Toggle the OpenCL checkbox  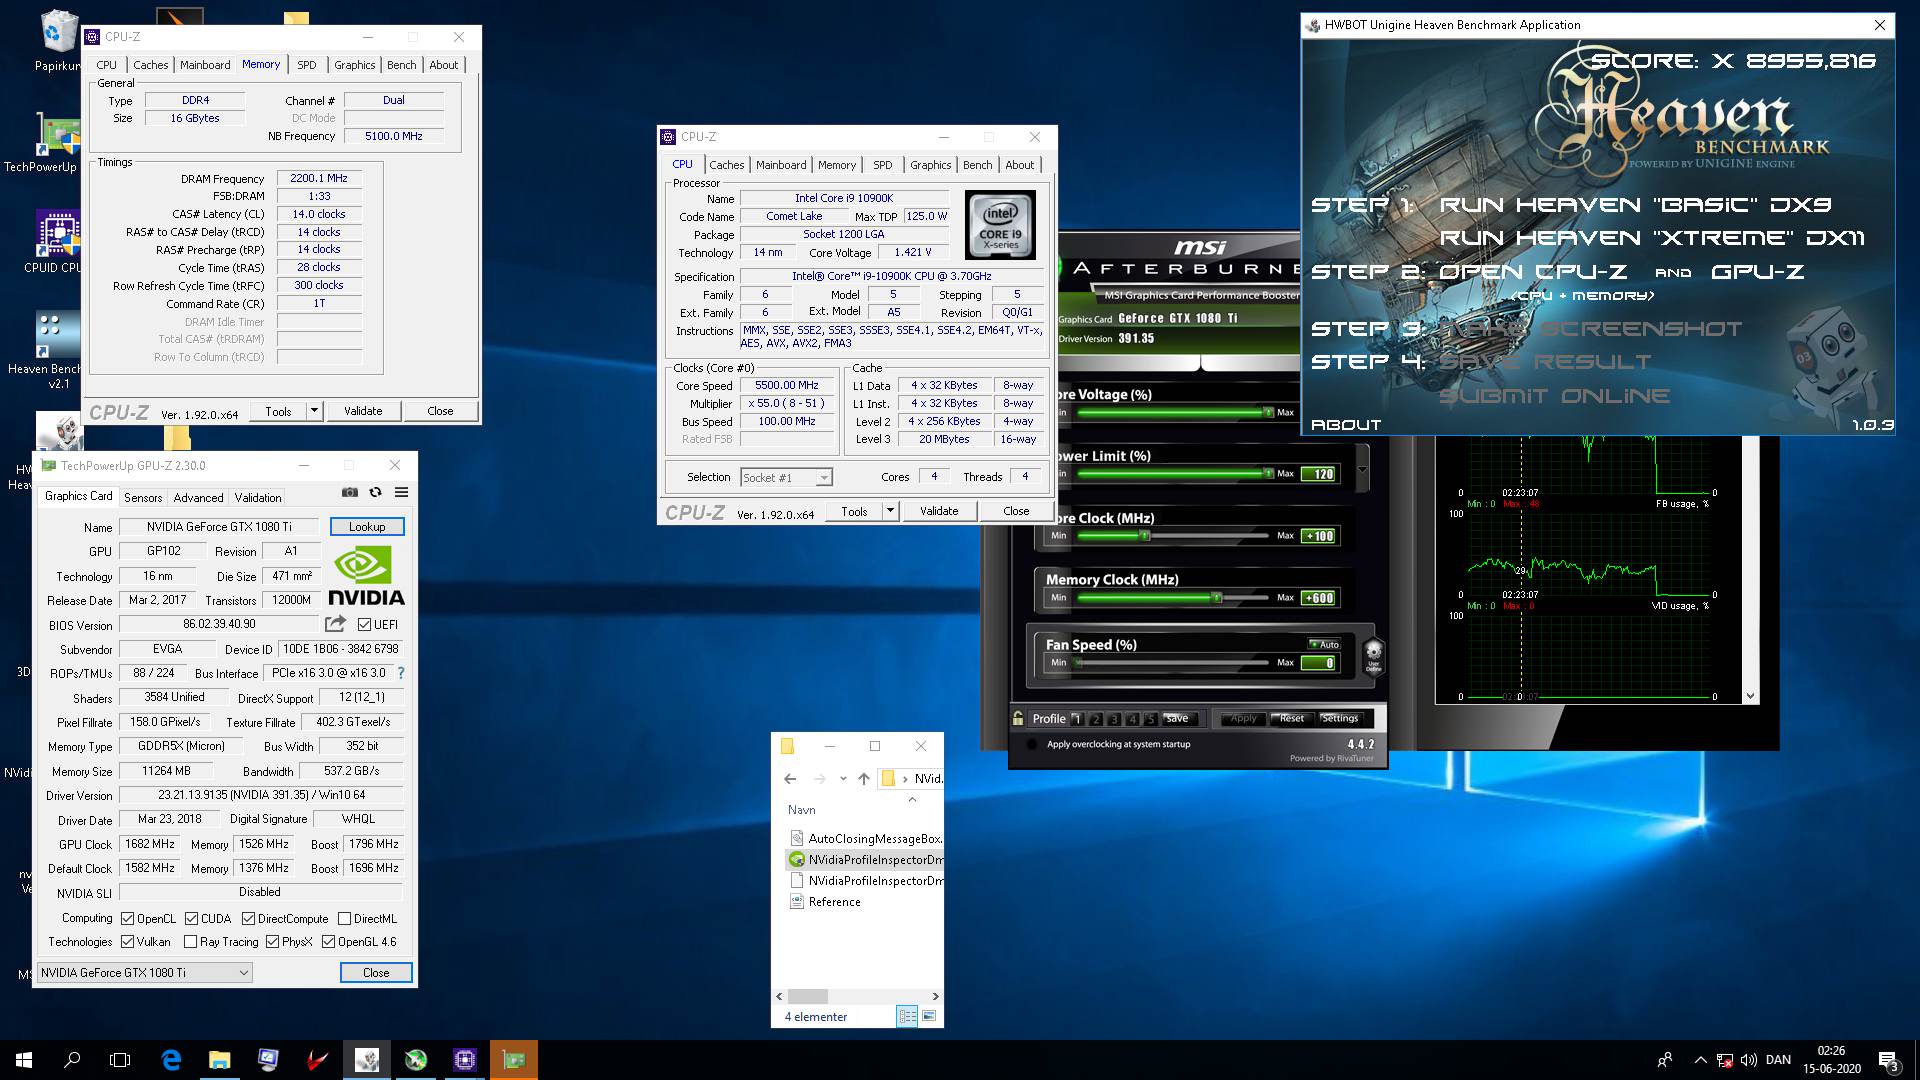click(x=127, y=919)
